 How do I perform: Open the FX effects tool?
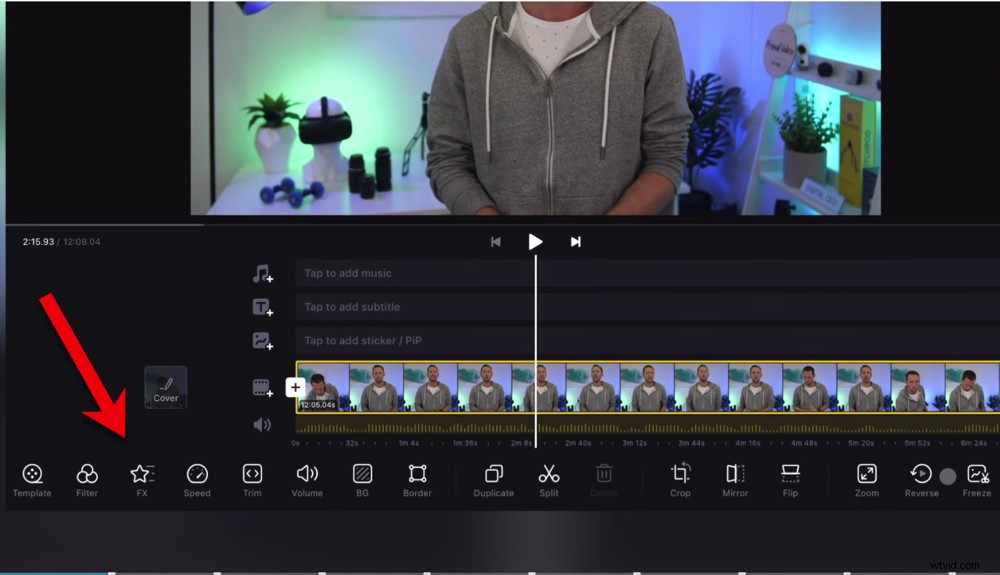point(142,480)
